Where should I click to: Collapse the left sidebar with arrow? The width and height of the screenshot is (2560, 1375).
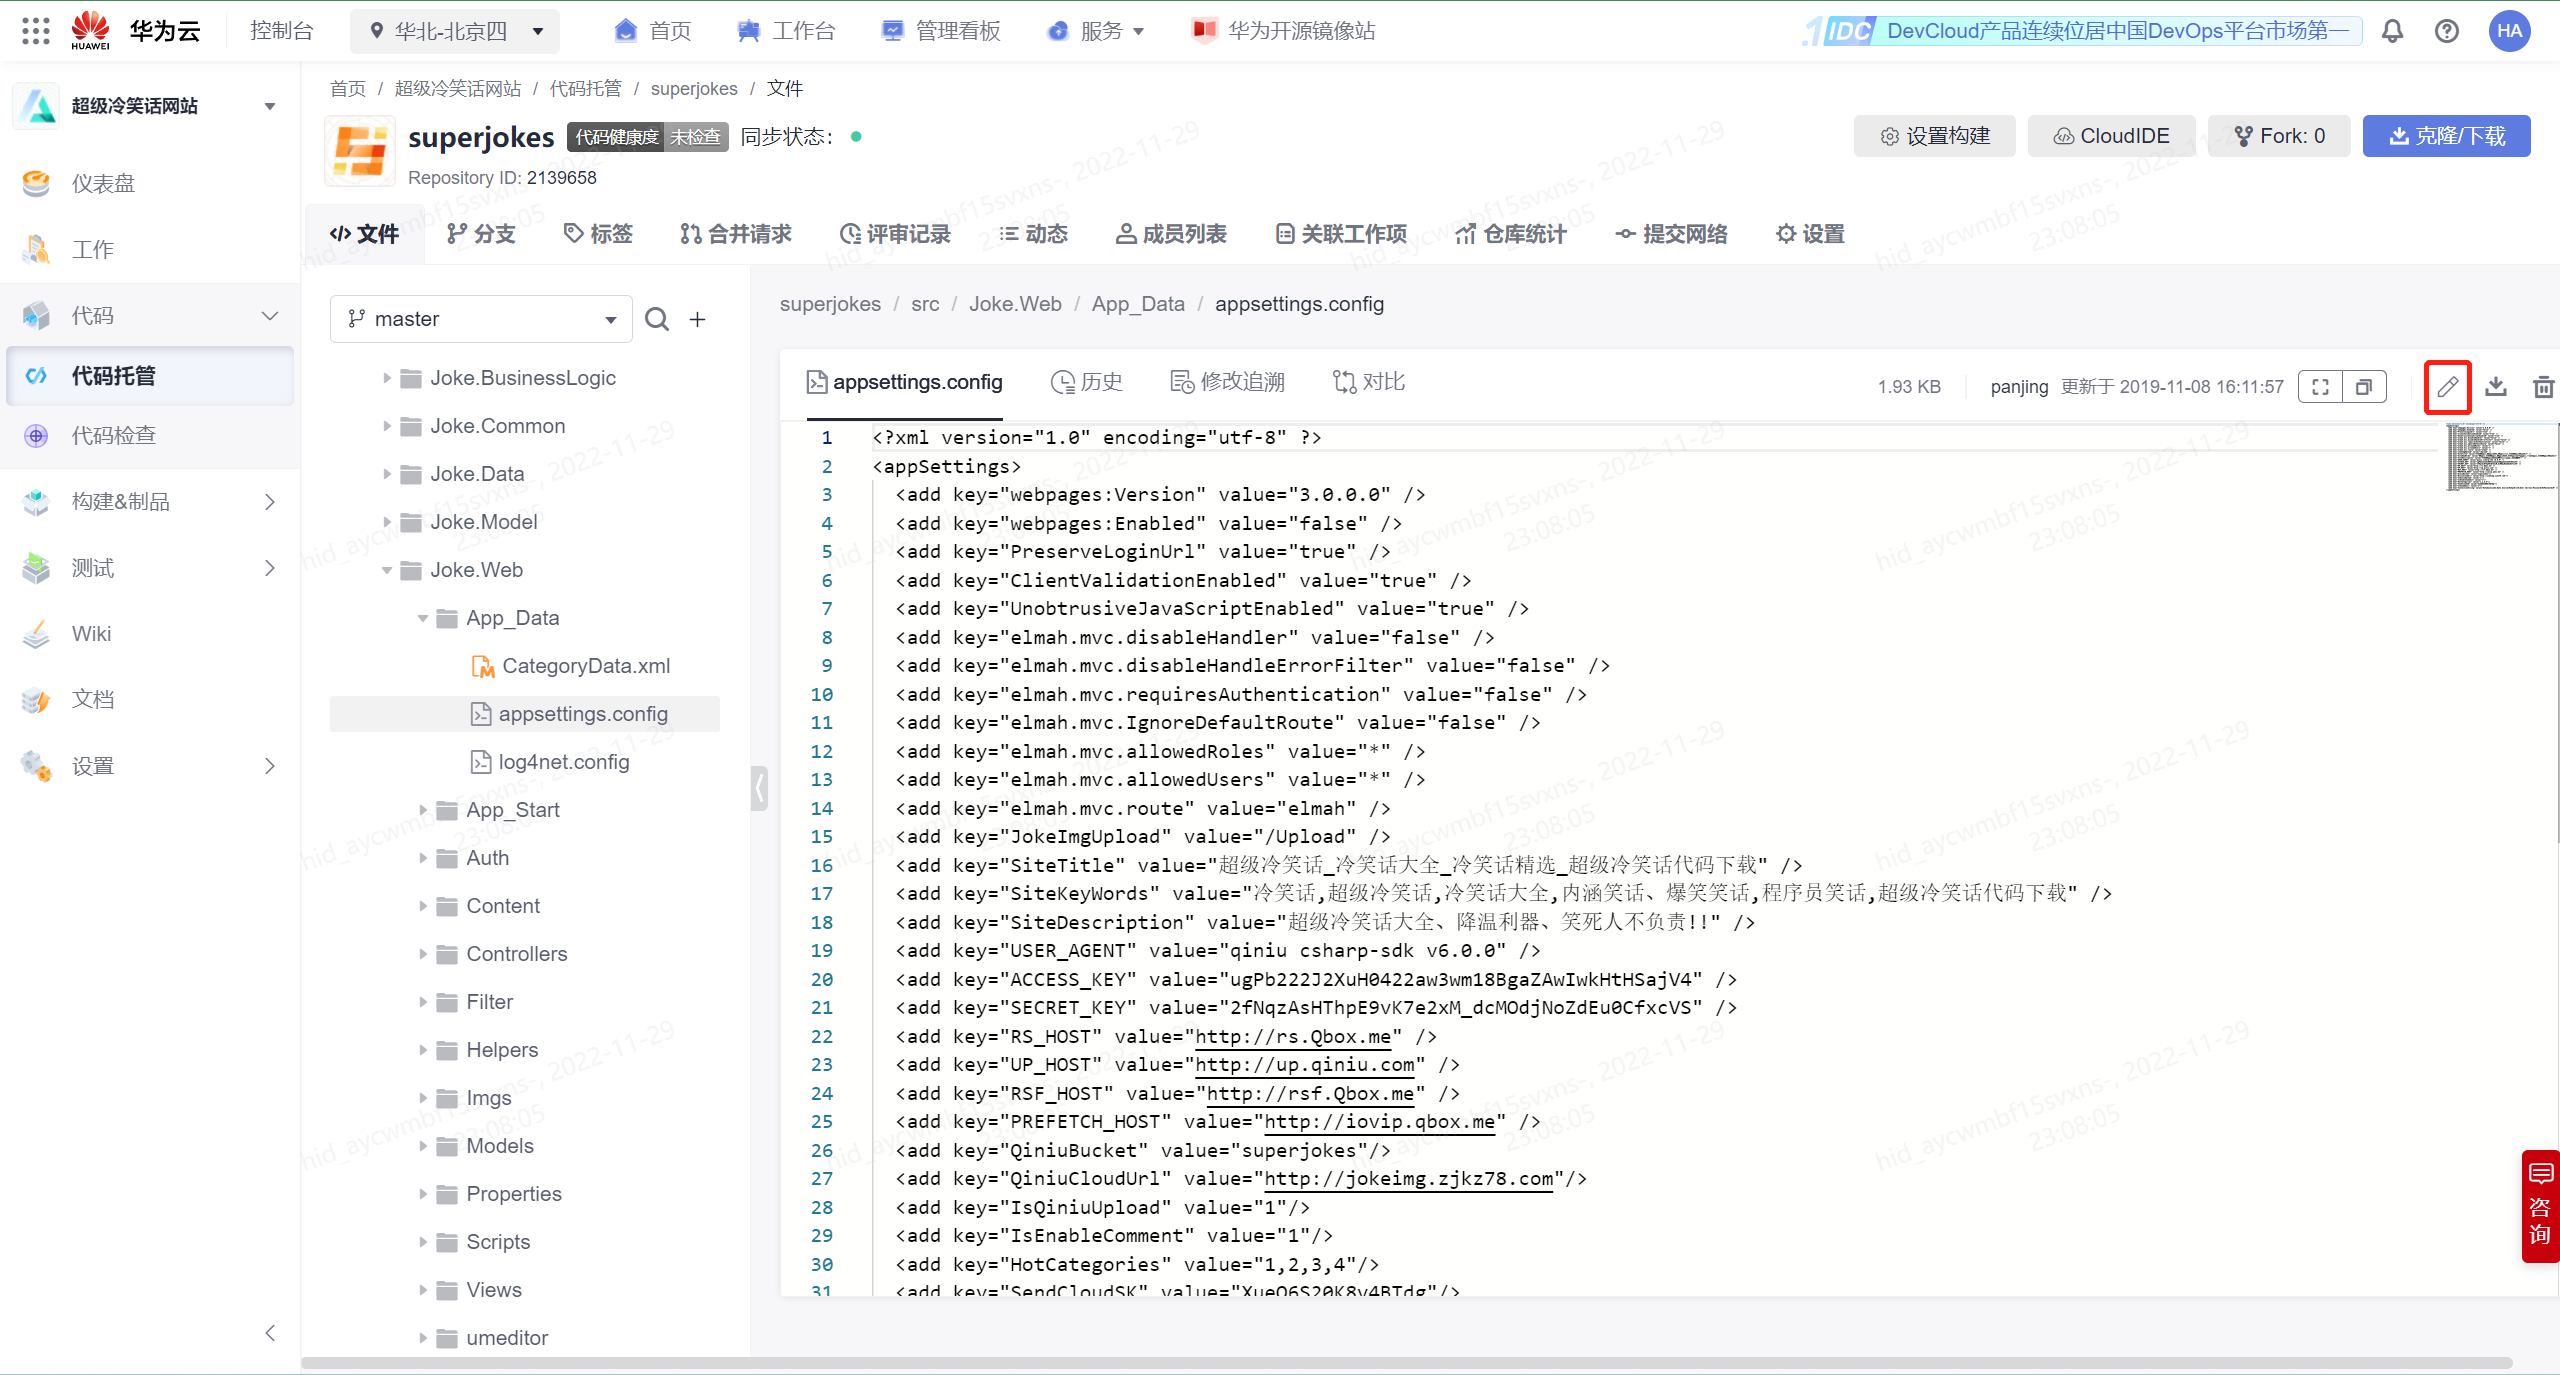(270, 1333)
